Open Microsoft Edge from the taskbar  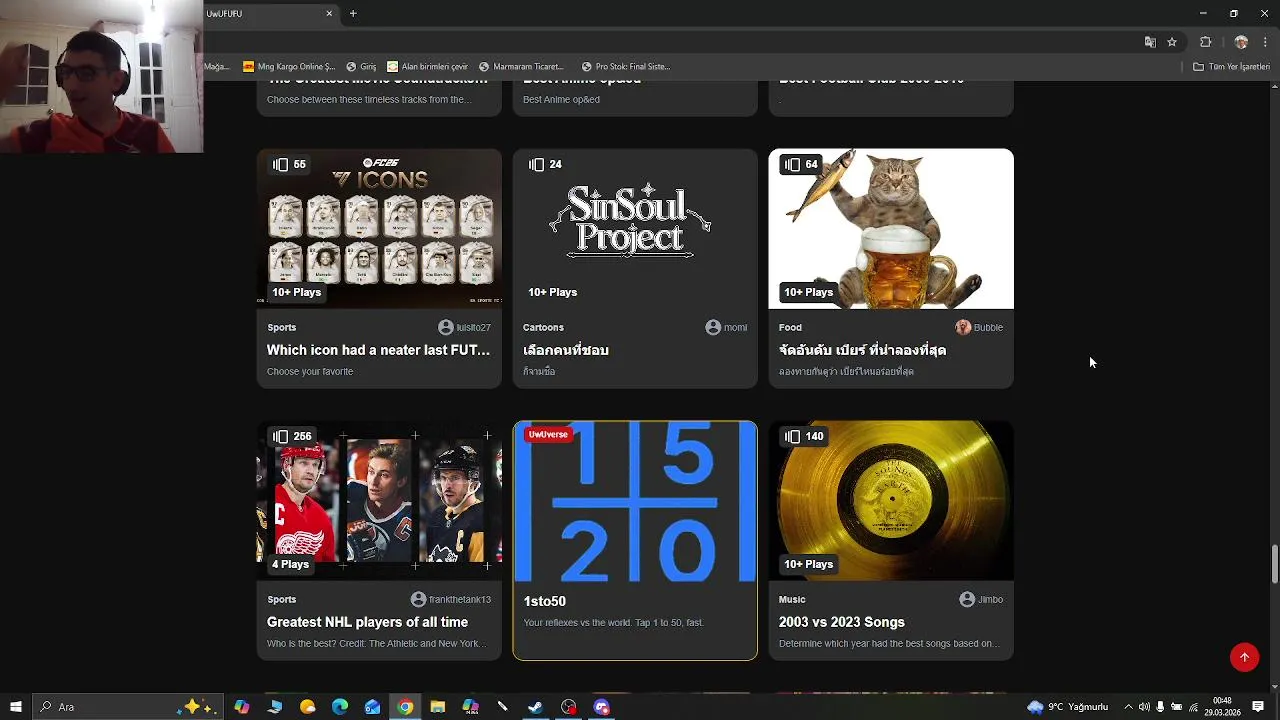(340, 707)
